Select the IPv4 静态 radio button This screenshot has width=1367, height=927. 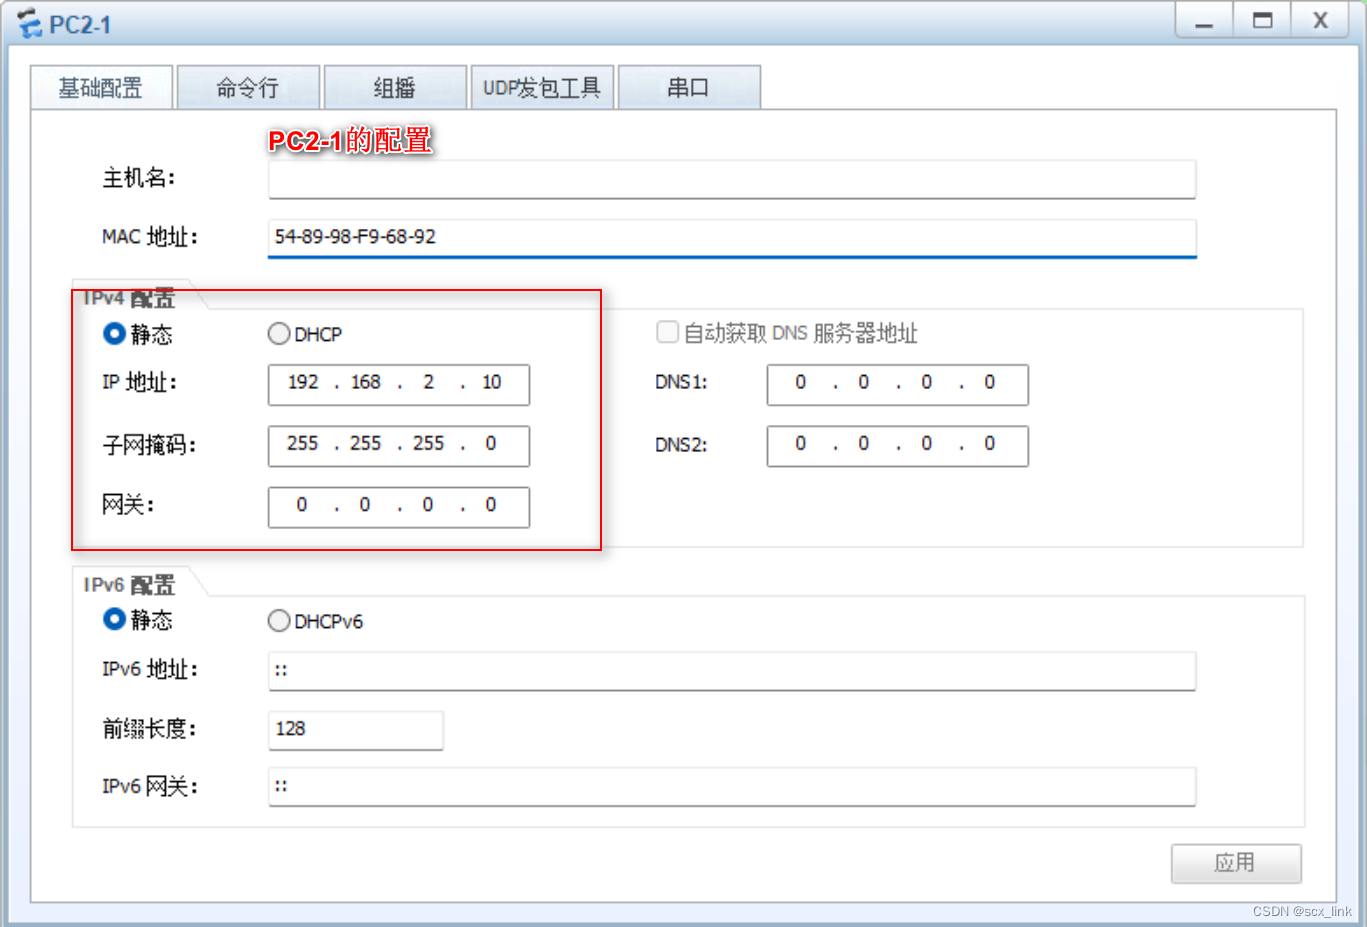click(x=114, y=334)
